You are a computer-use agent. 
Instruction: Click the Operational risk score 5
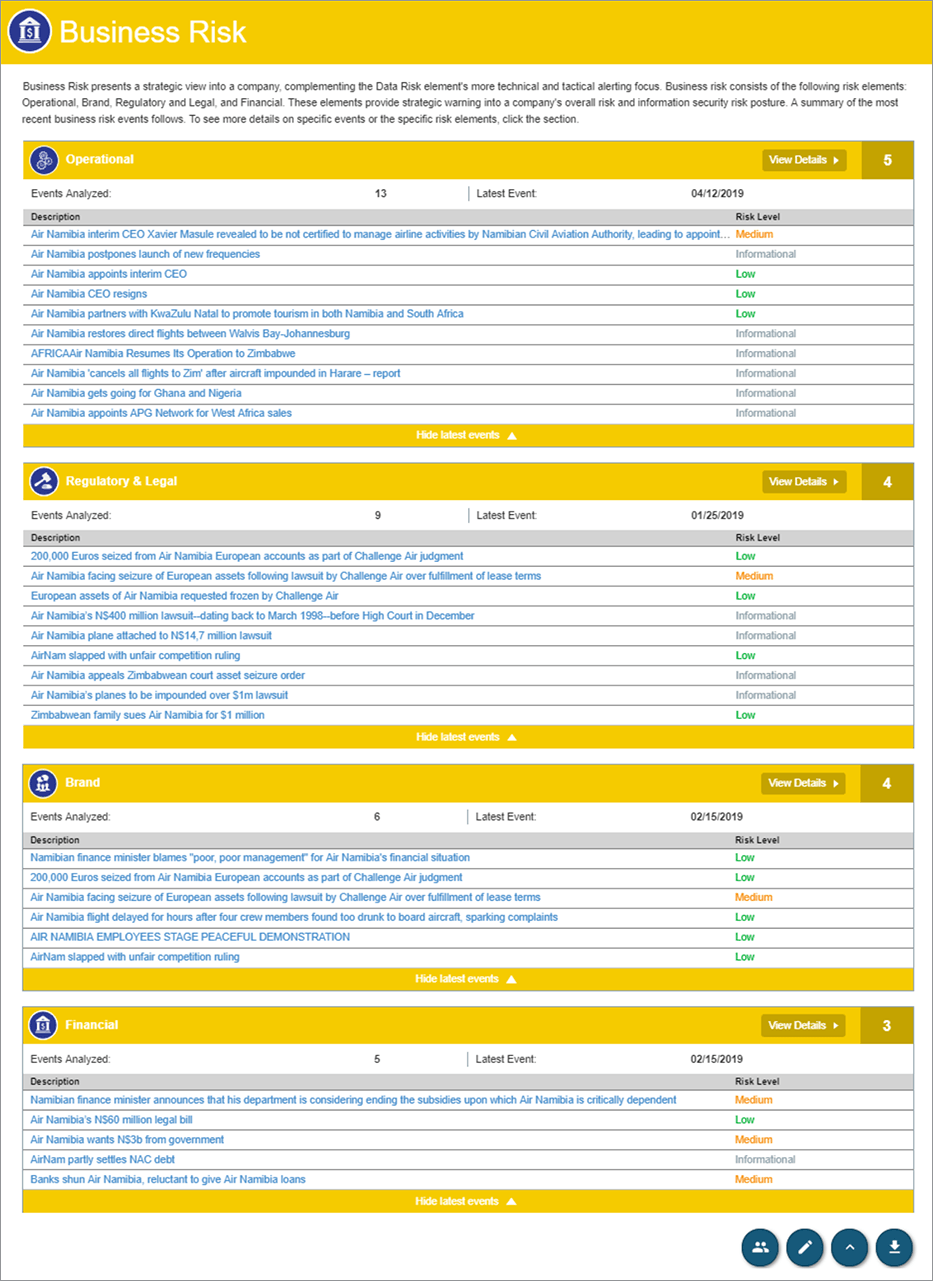coord(887,160)
